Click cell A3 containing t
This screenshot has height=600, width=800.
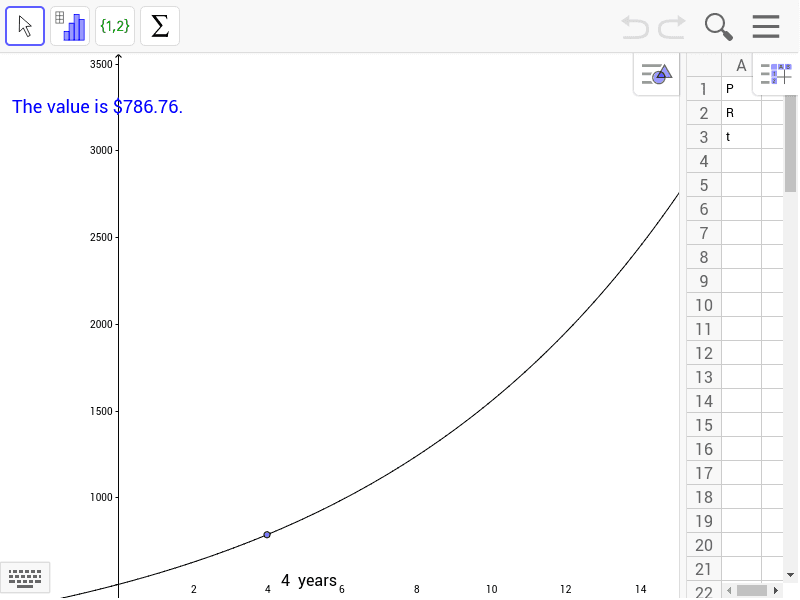click(741, 137)
